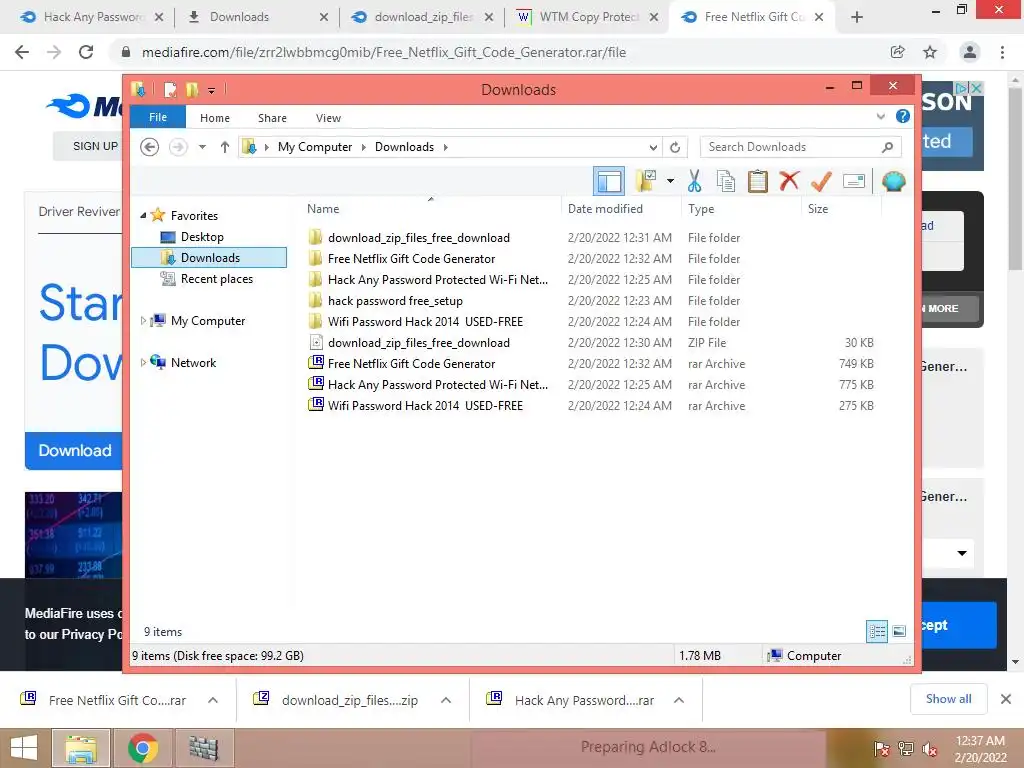This screenshot has width=1024, height=768.
Task: Open the View ribbon tab
Action: coord(328,118)
